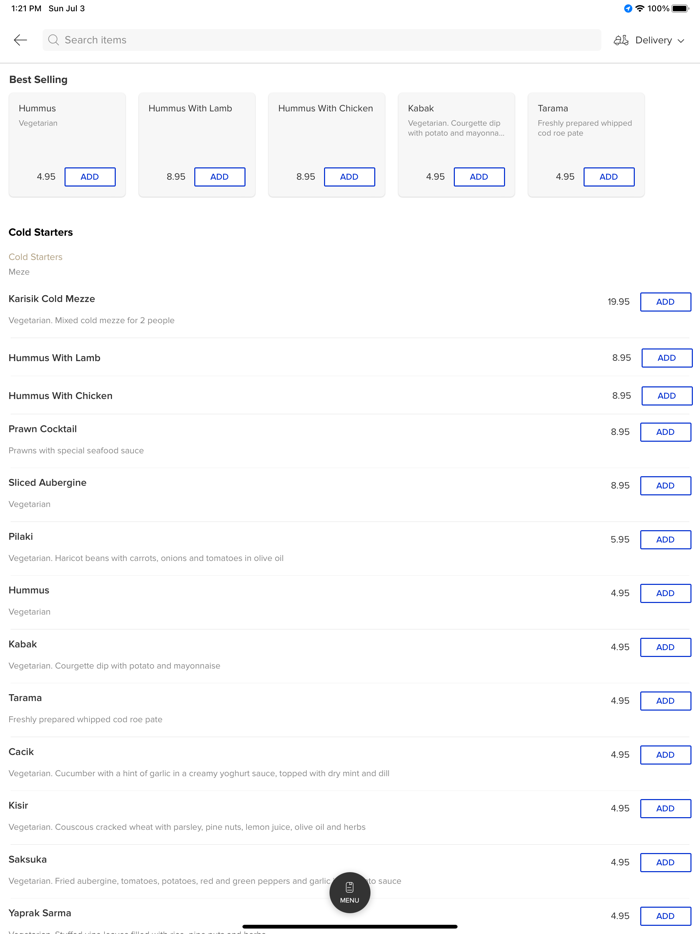Screen dimensions: 700x934
Task: Open the Kisir item details
Action: (19, 806)
